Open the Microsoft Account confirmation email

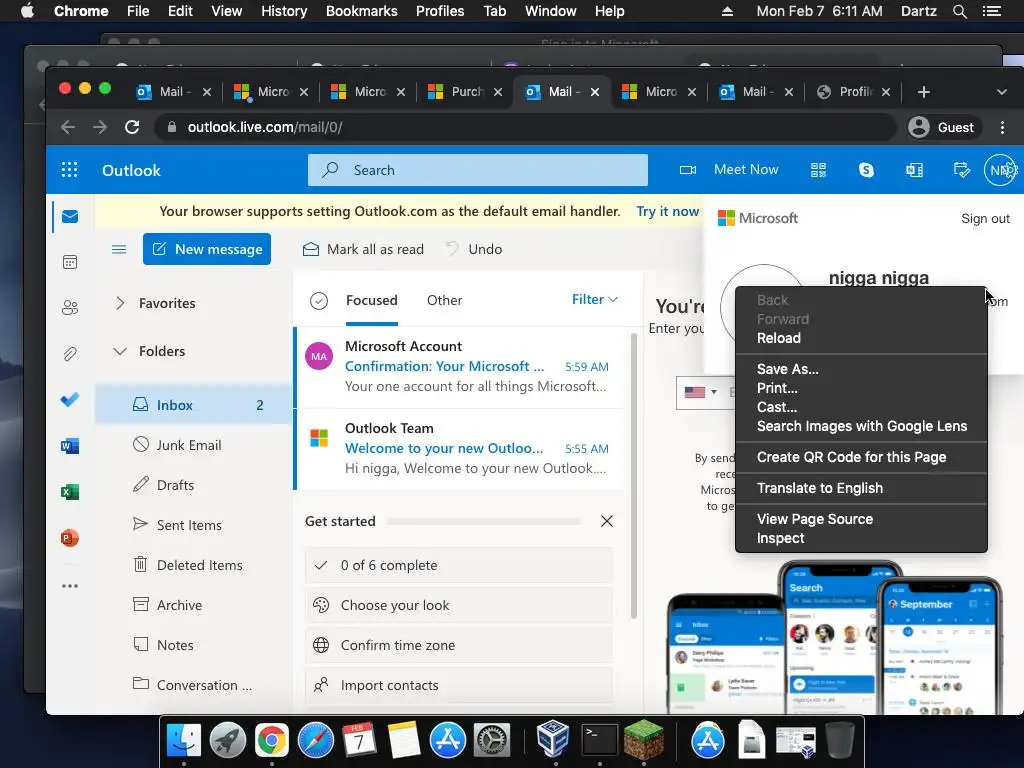(459, 366)
